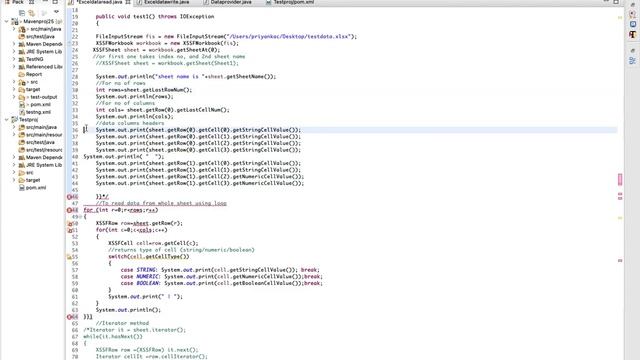Select testng.xml in Package Explorer

(38, 112)
